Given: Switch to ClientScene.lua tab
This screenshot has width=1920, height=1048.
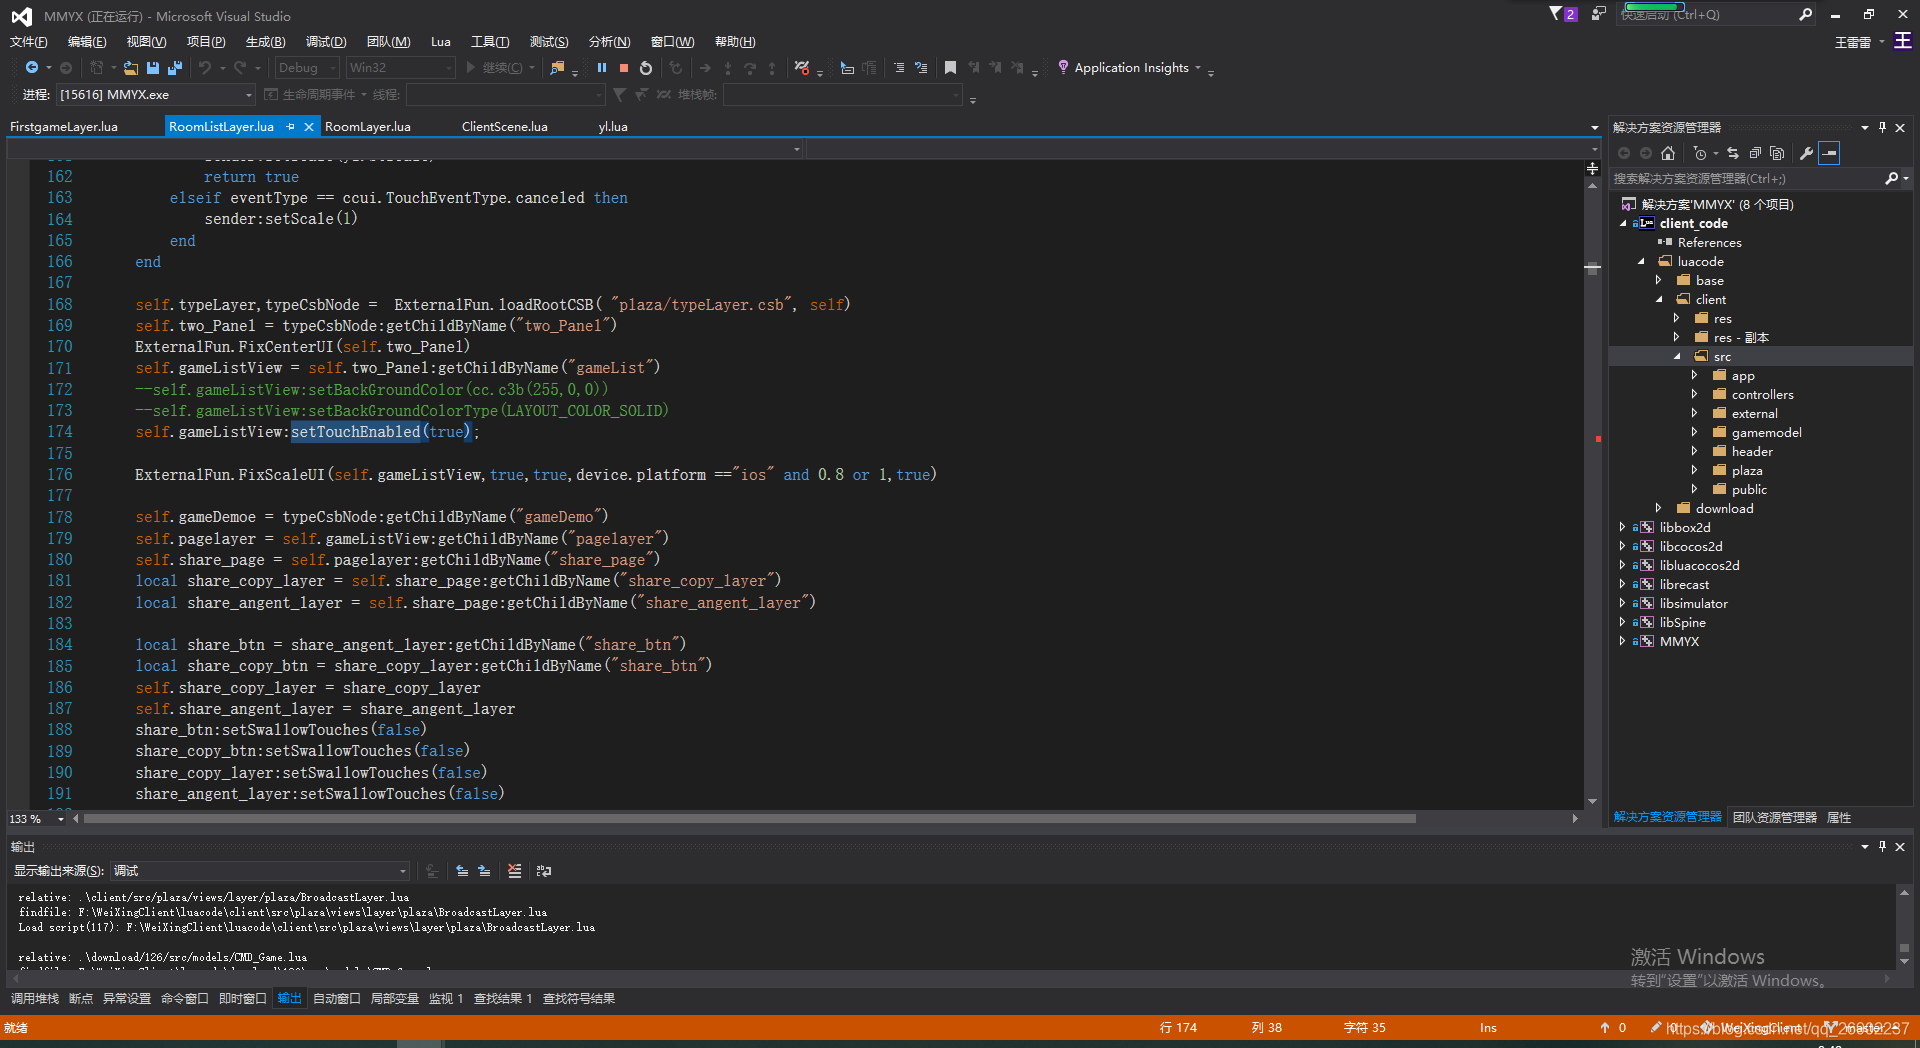Looking at the screenshot, I should click(x=505, y=127).
